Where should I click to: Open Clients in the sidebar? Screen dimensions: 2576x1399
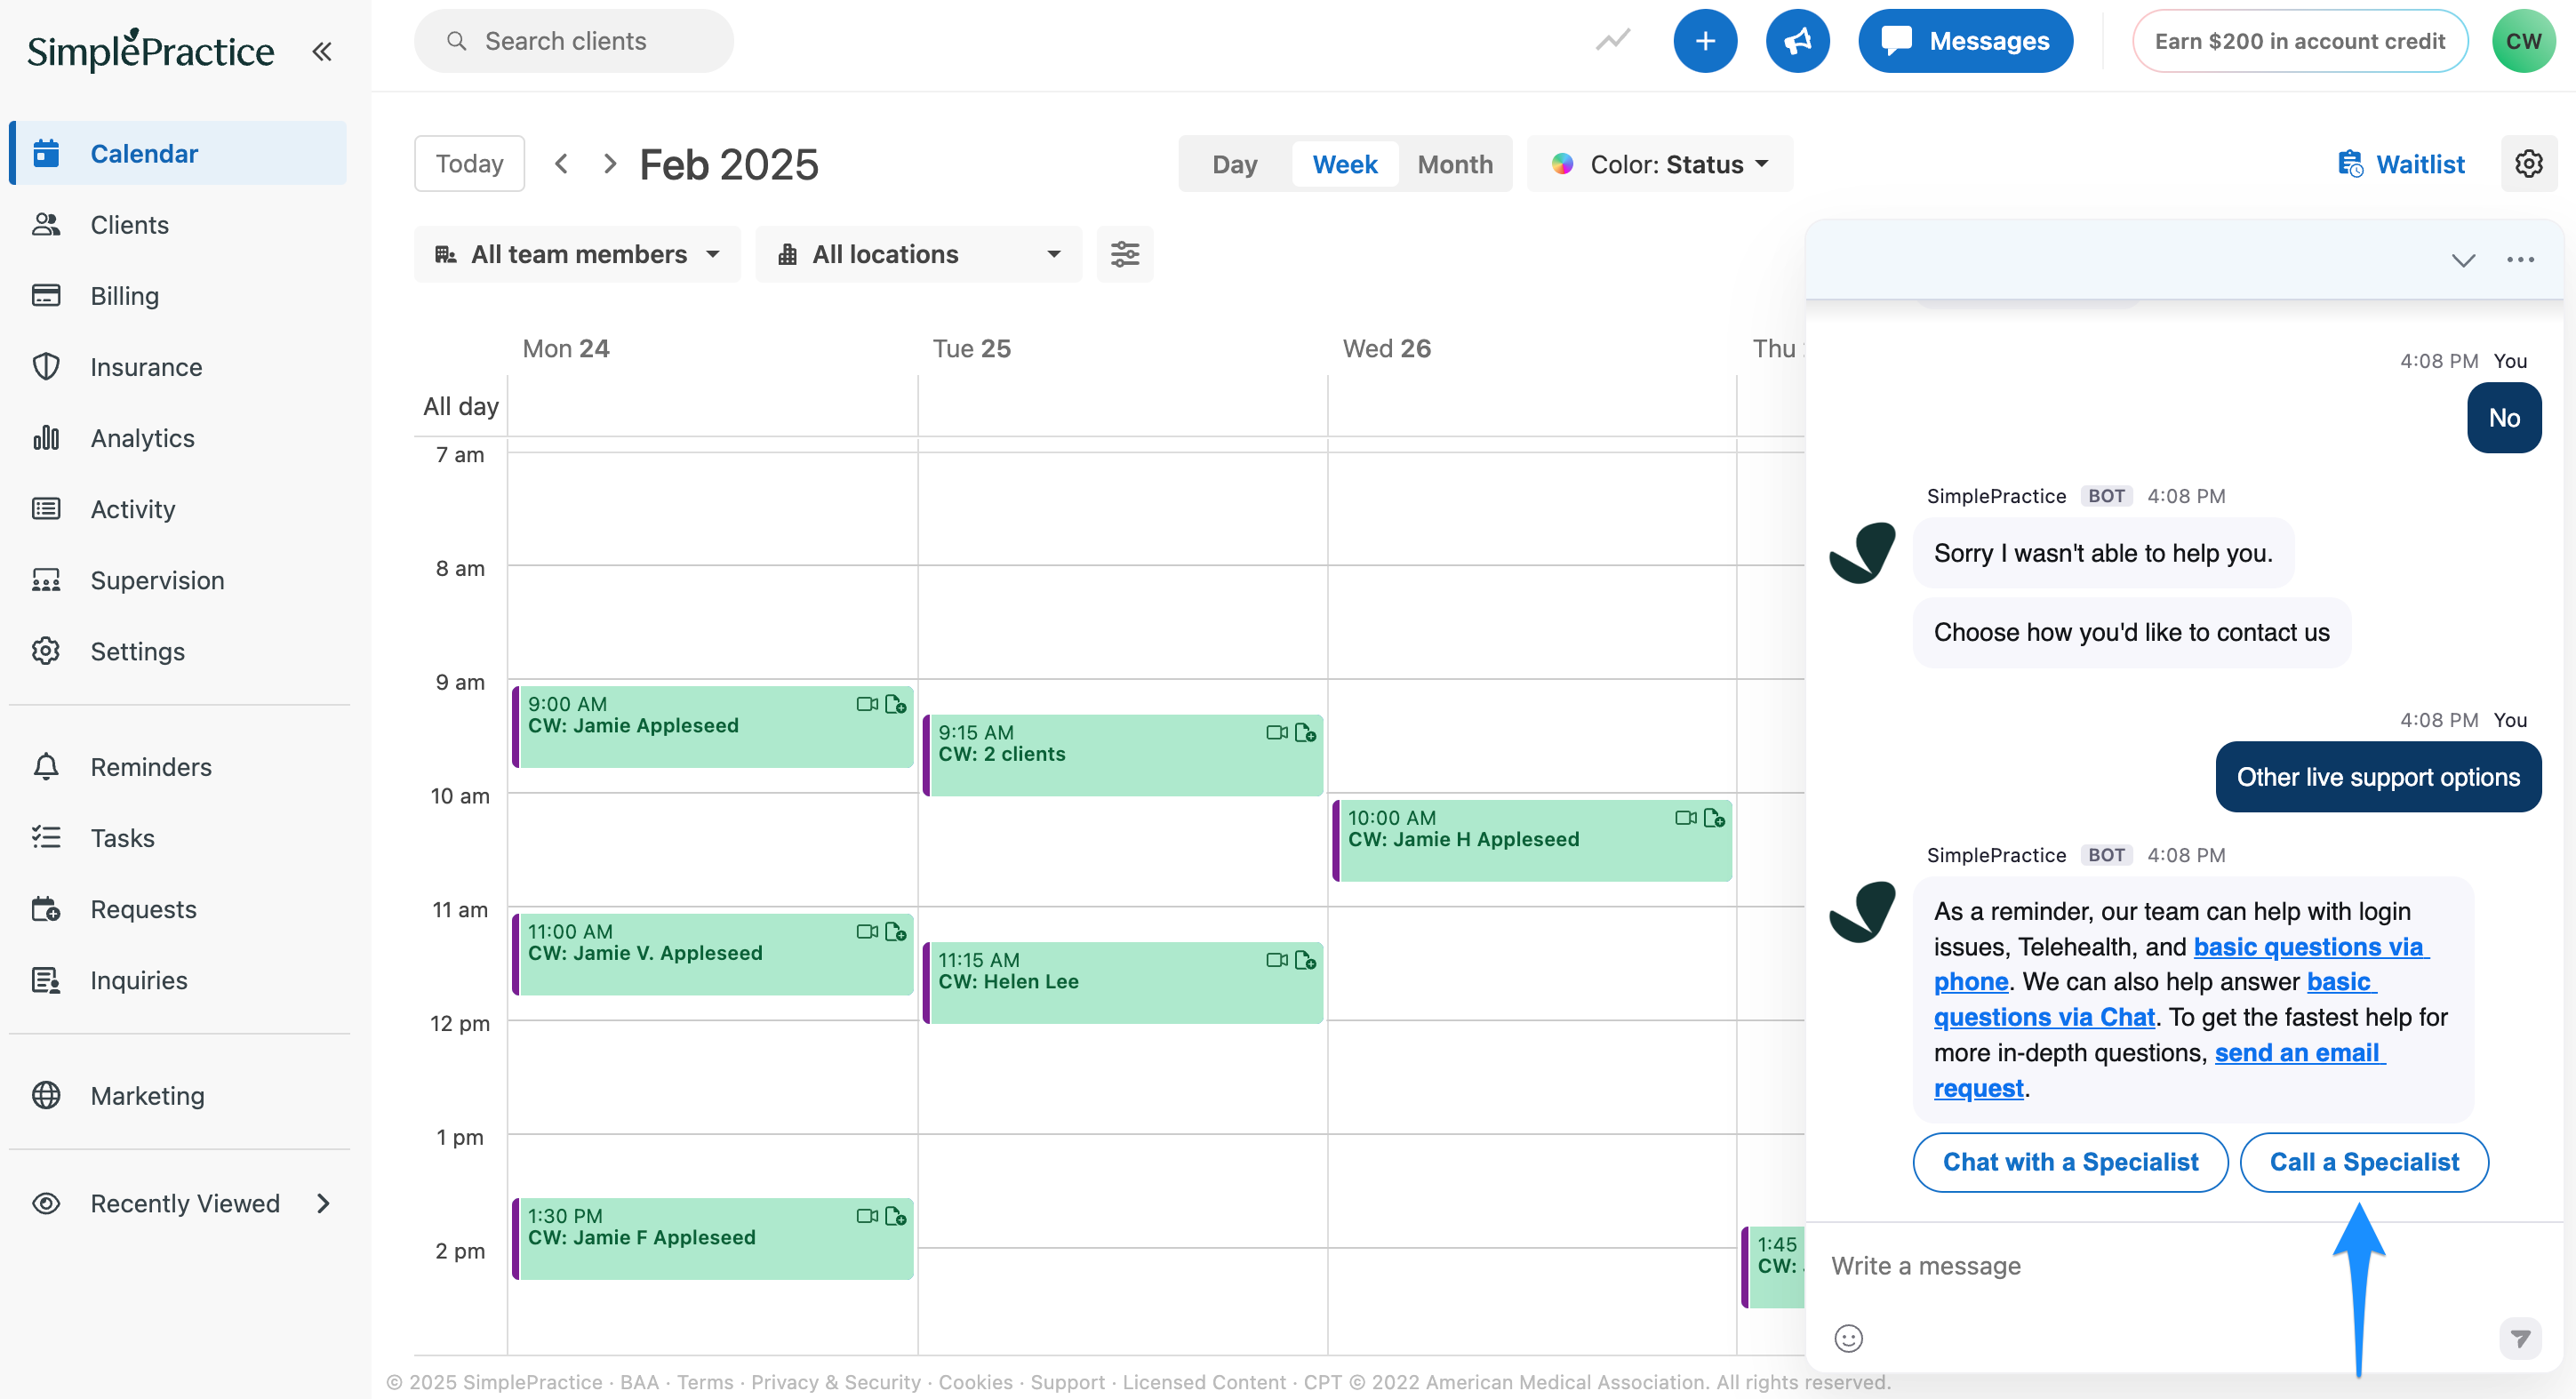pyautogui.click(x=178, y=224)
